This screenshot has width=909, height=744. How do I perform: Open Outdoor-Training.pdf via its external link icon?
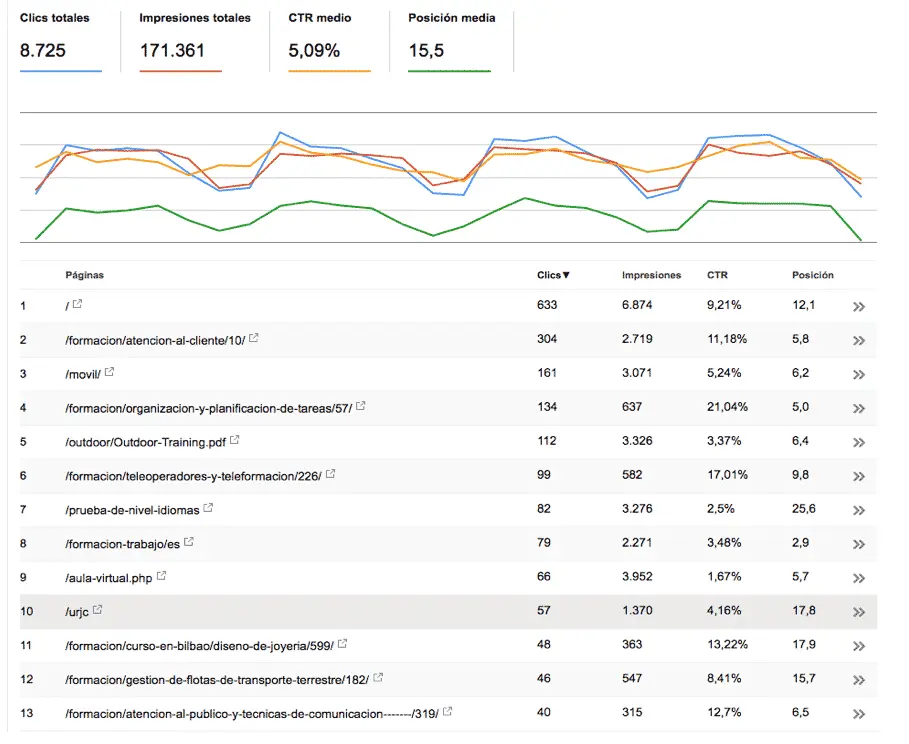point(237,441)
